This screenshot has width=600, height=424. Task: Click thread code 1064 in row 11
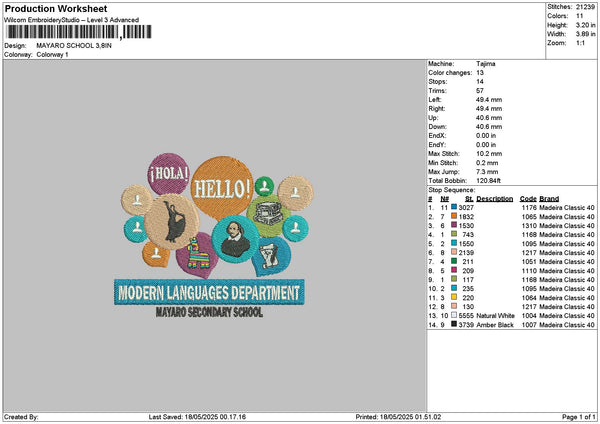pyautogui.click(x=529, y=298)
